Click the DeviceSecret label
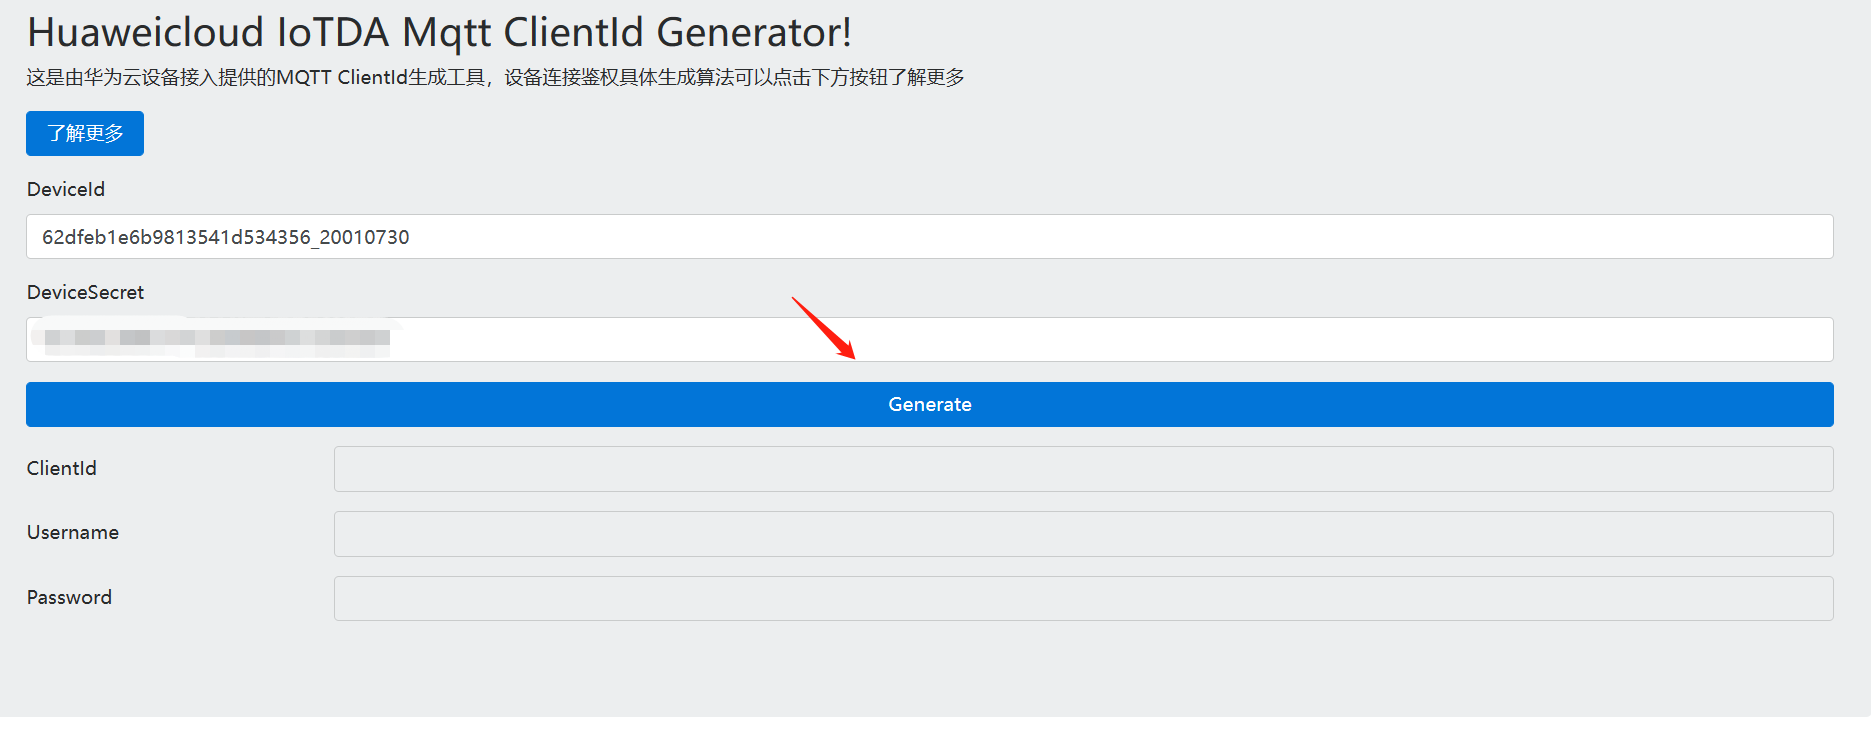The width and height of the screenshot is (1871, 736). (x=86, y=293)
